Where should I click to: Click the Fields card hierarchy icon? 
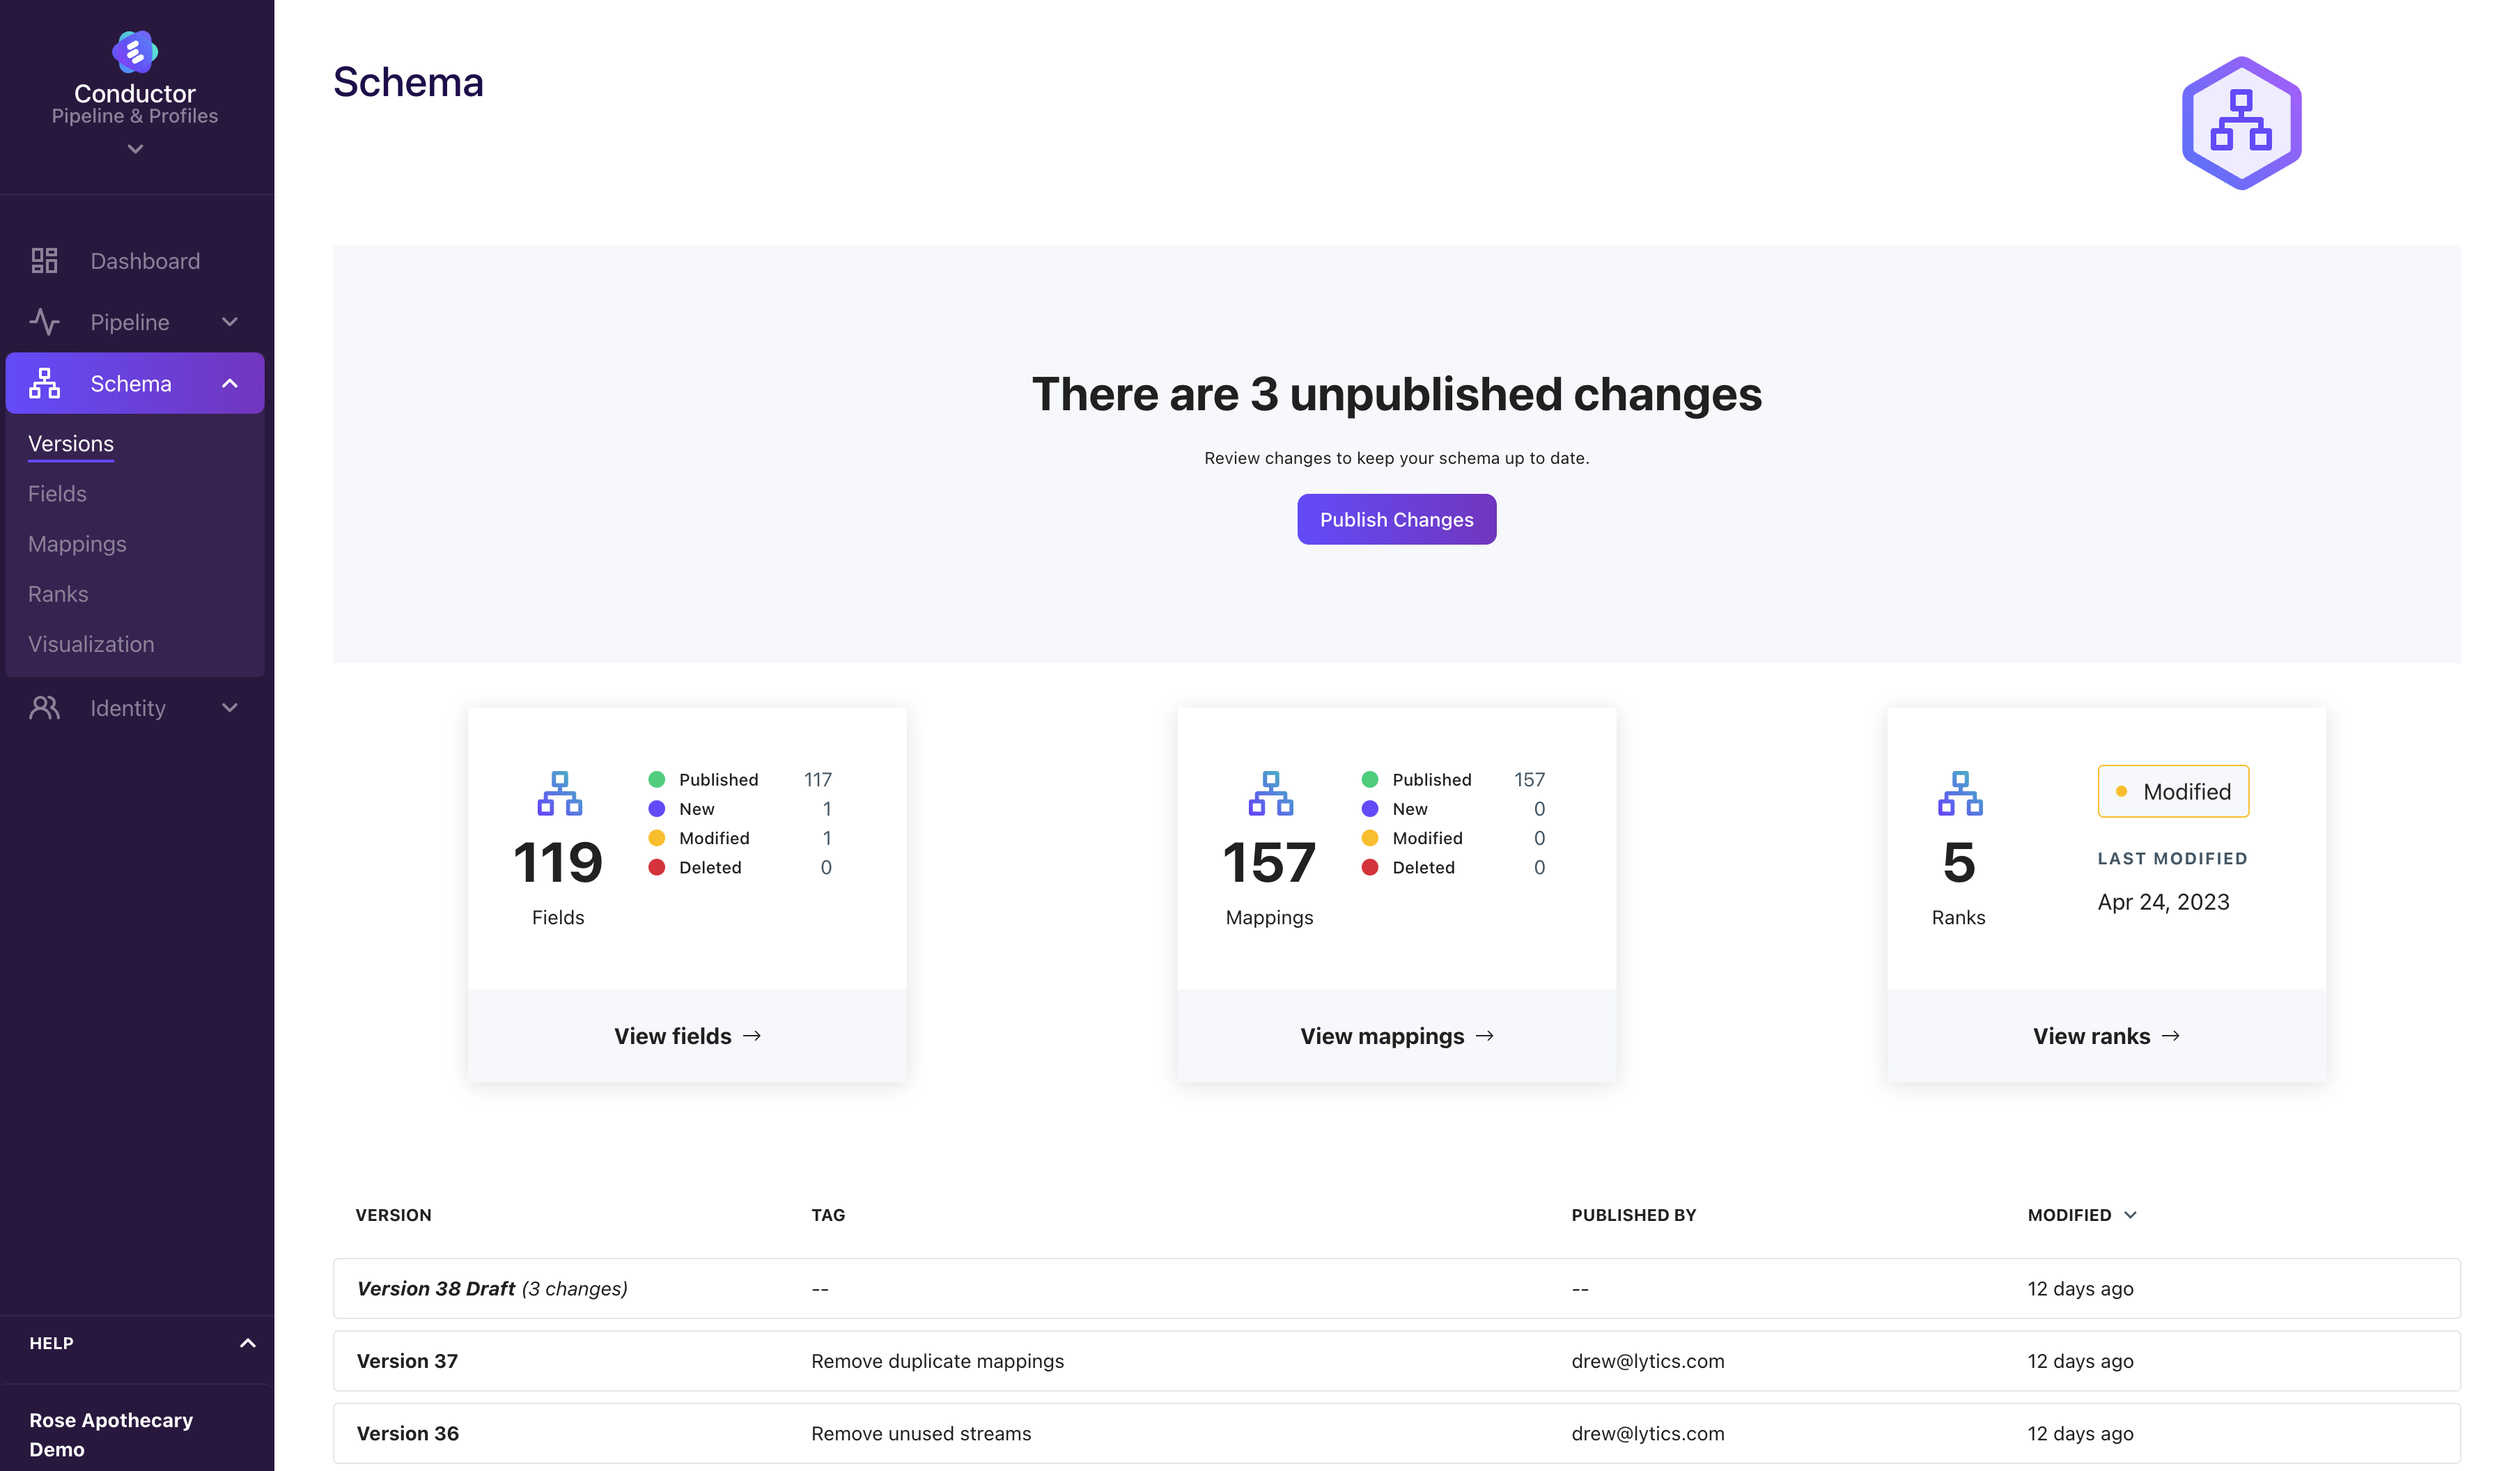[x=560, y=793]
